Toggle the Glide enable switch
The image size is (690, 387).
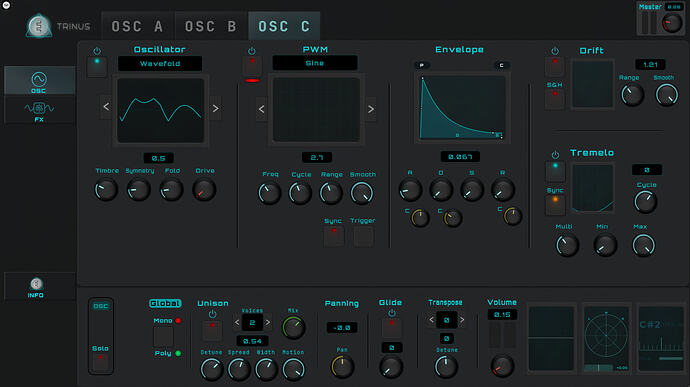coord(392,328)
